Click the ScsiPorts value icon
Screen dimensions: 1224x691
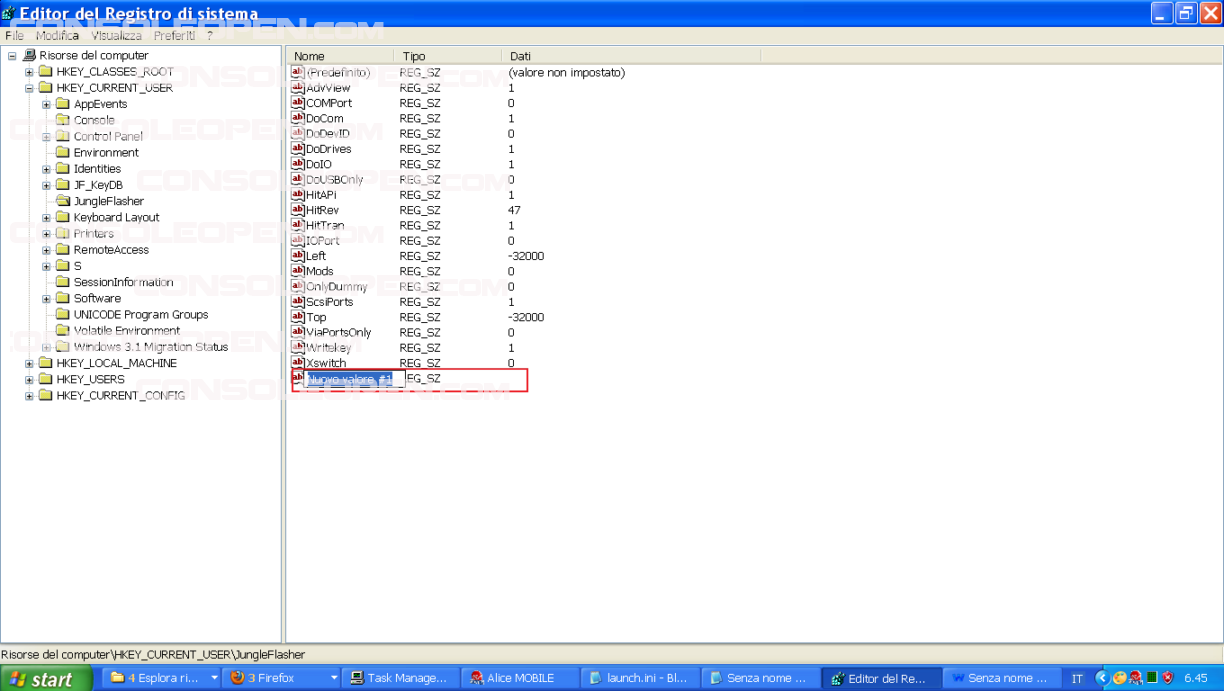297,302
